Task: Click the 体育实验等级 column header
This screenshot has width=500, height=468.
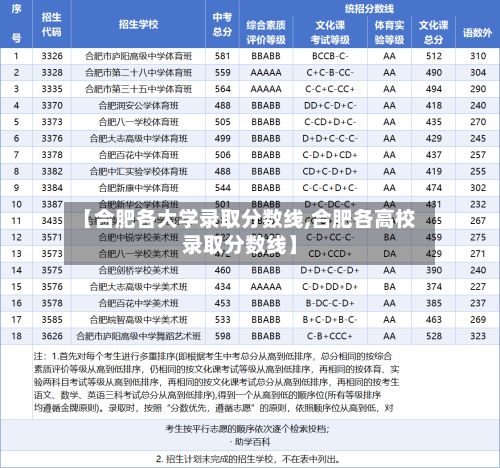Action: 389,32
